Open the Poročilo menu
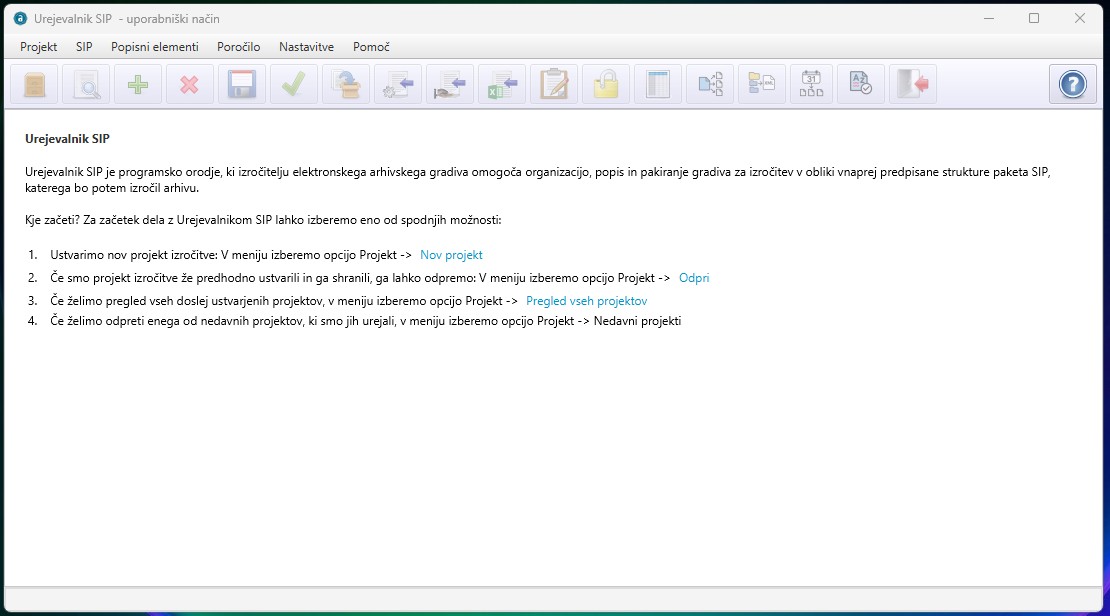The image size is (1110, 616). [239, 47]
